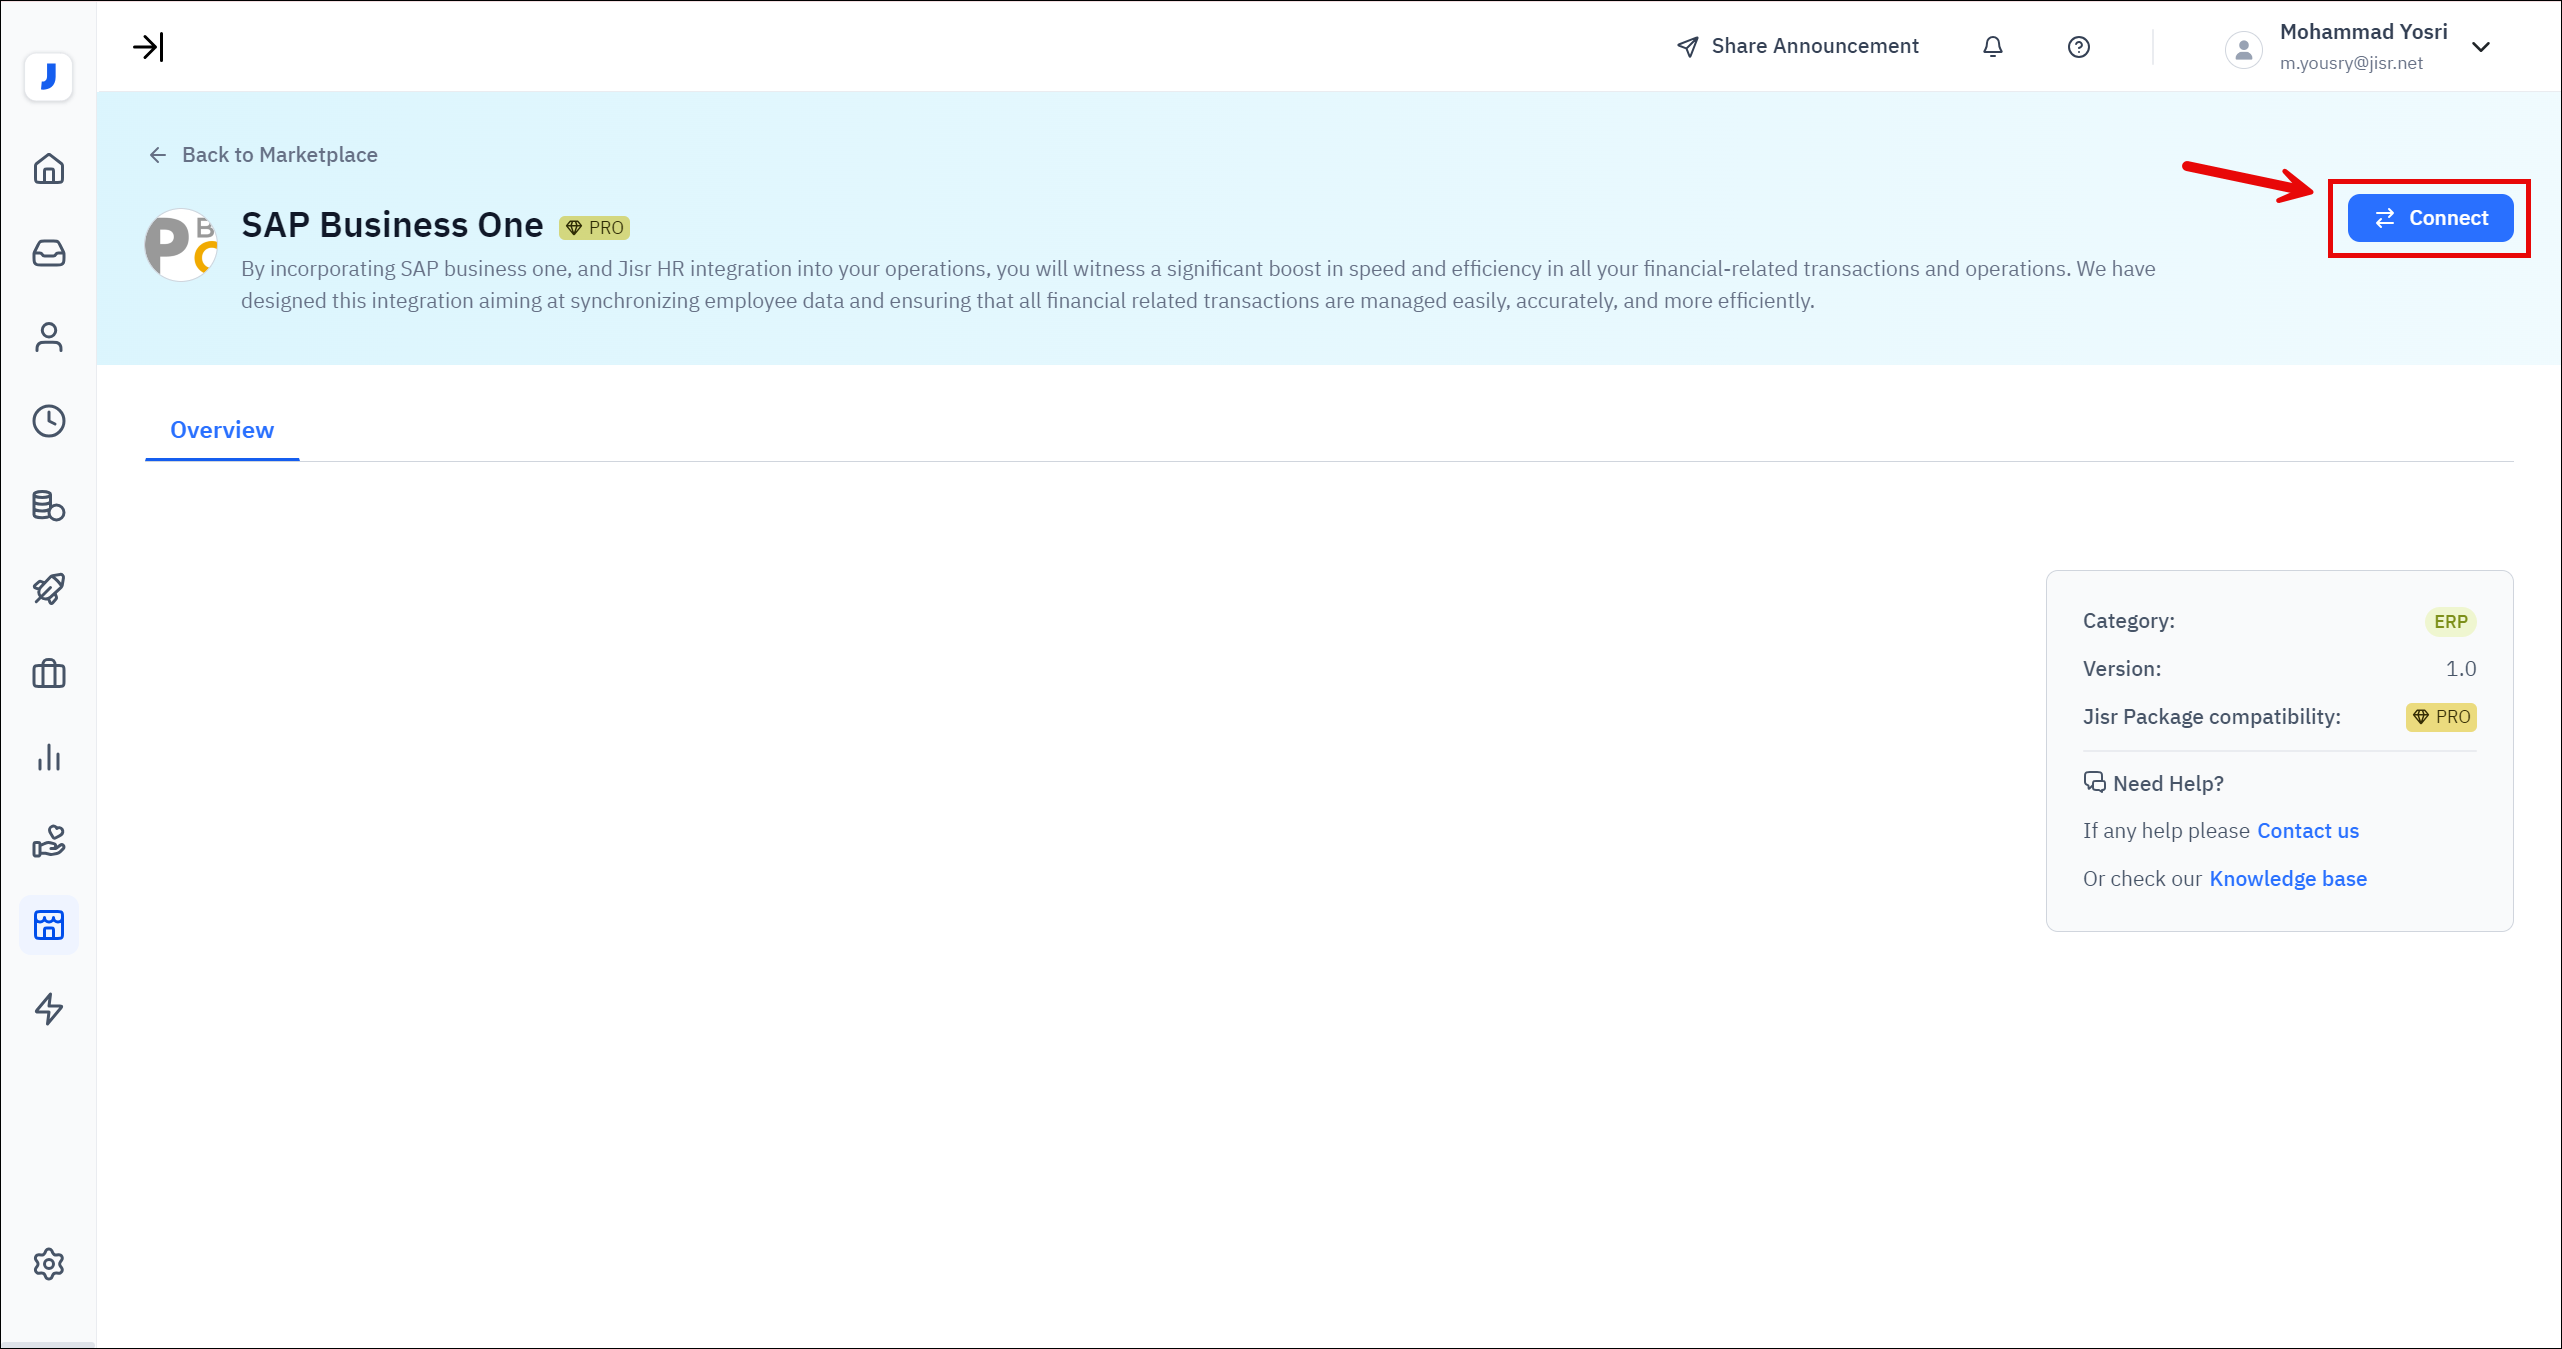Open the Knowledge base link
Screen dimensions: 2562x1349
pyautogui.click(x=2288, y=878)
